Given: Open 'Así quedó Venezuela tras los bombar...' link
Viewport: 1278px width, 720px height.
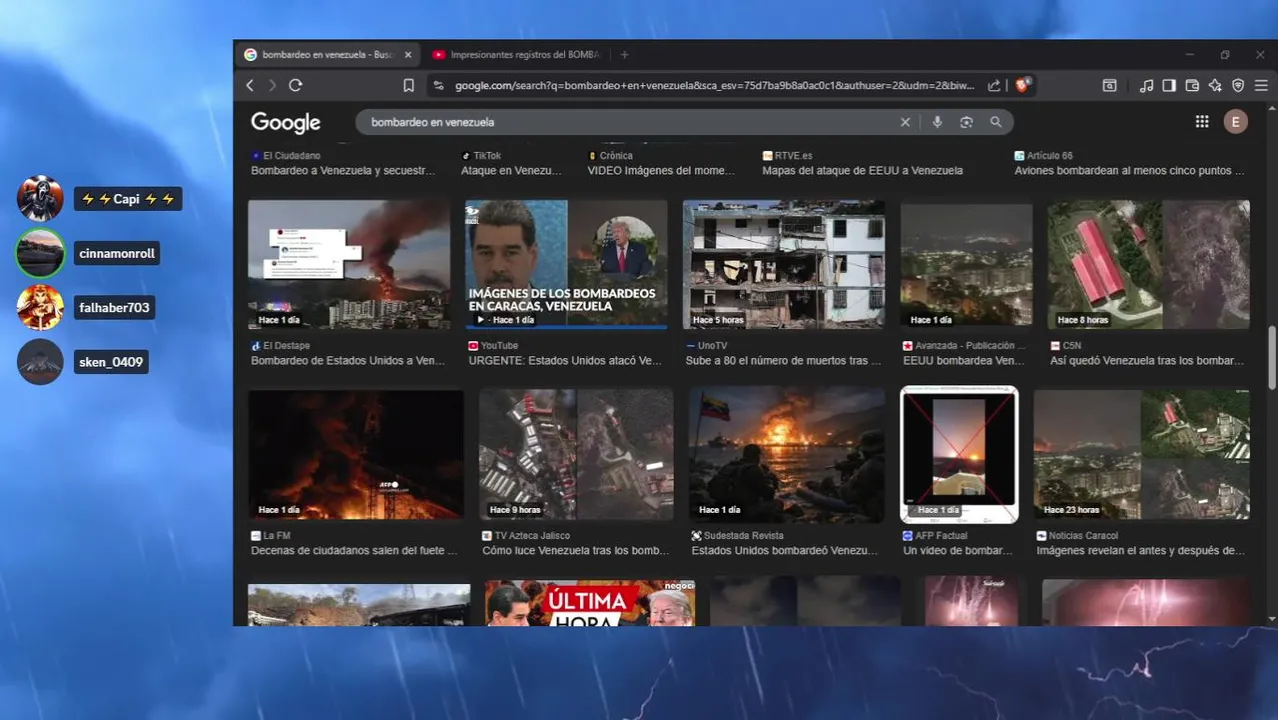Looking at the screenshot, I should (x=1147, y=361).
